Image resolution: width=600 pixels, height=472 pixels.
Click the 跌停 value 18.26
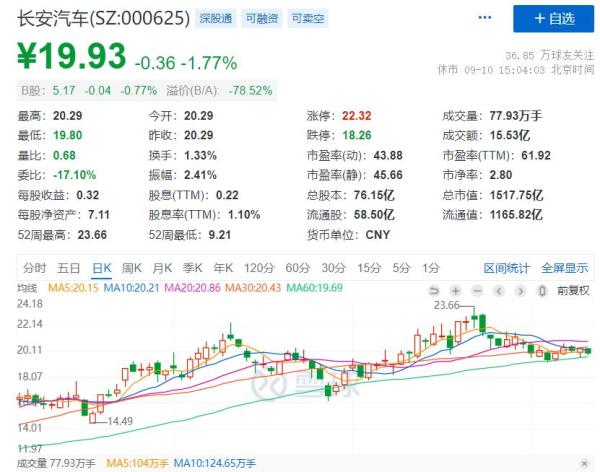[357, 135]
